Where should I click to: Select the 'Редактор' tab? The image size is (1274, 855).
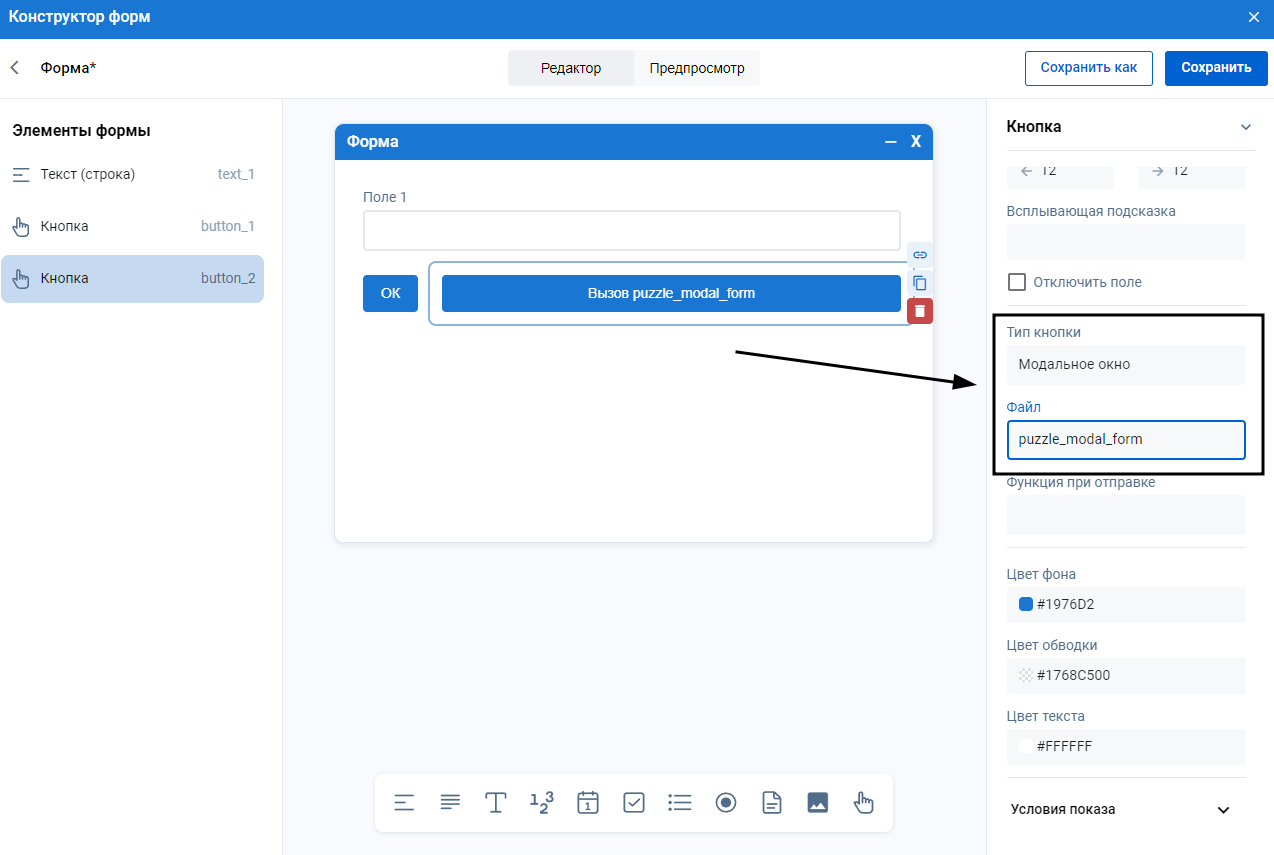pos(571,68)
